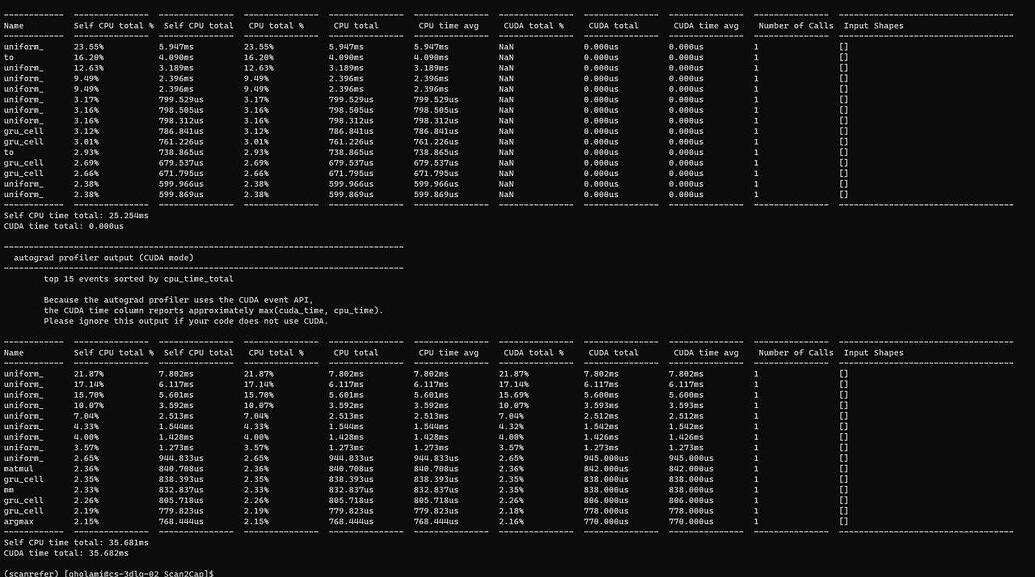The width and height of the screenshot is (1035, 577).
Task: Click the 'Name' column header in the upper table
Action: pyautogui.click(x=14, y=25)
